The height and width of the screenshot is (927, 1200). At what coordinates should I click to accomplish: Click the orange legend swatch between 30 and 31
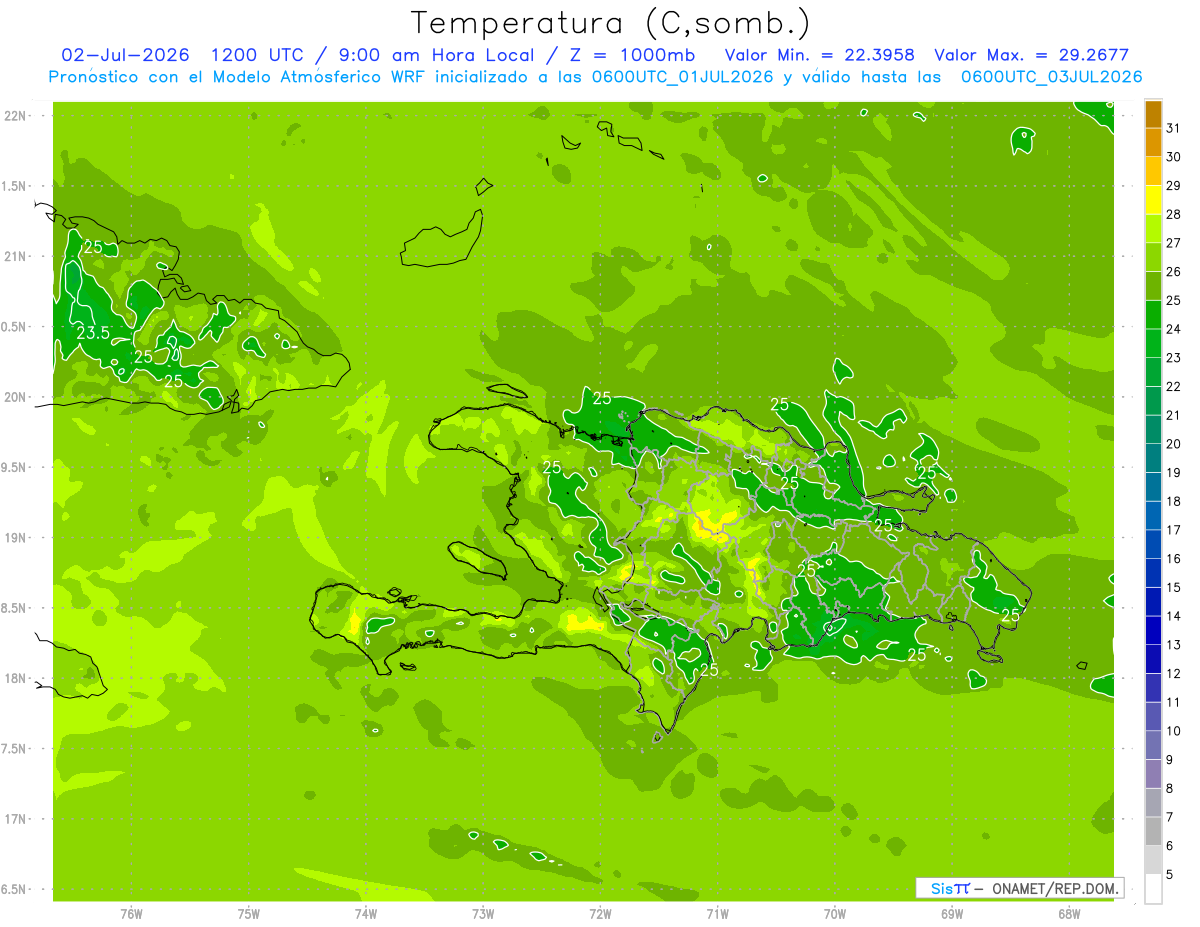1153,143
